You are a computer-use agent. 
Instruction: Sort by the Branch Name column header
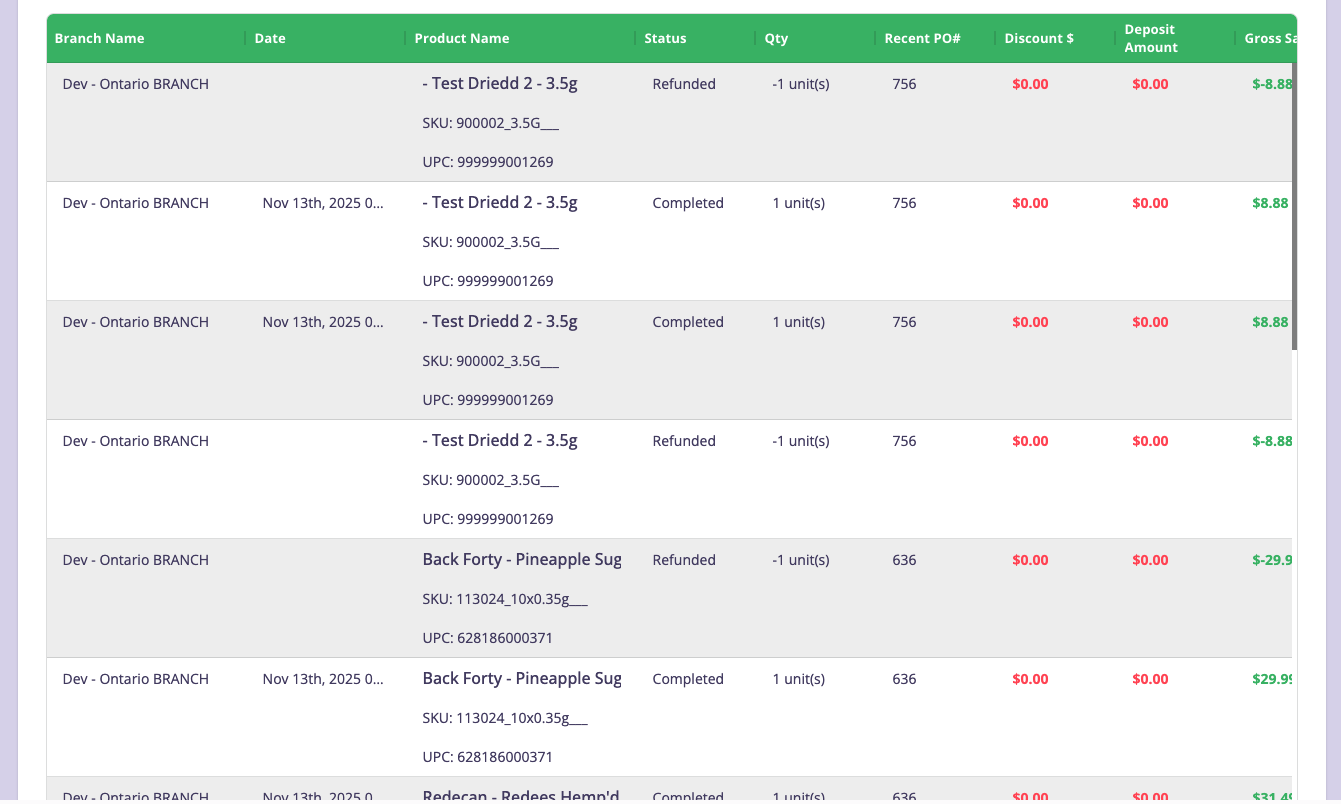point(100,38)
